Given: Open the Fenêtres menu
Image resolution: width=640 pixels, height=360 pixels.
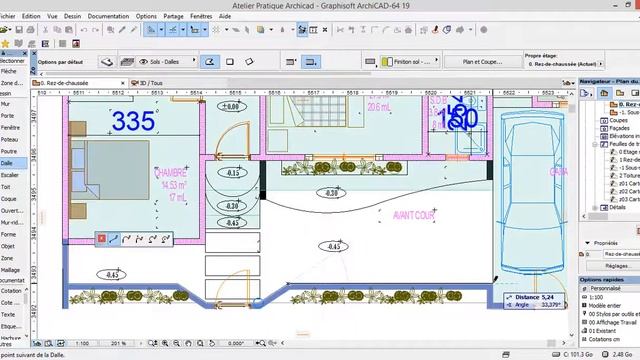Looking at the screenshot, I should pyautogui.click(x=201, y=16).
